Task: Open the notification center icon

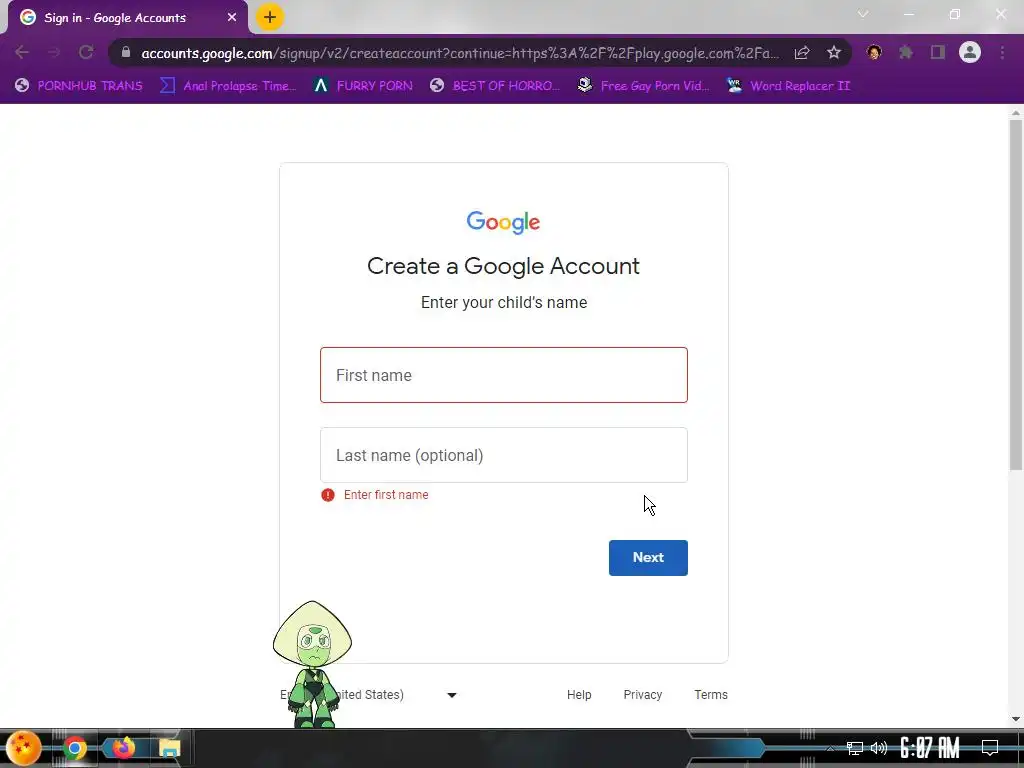Action: 990,748
